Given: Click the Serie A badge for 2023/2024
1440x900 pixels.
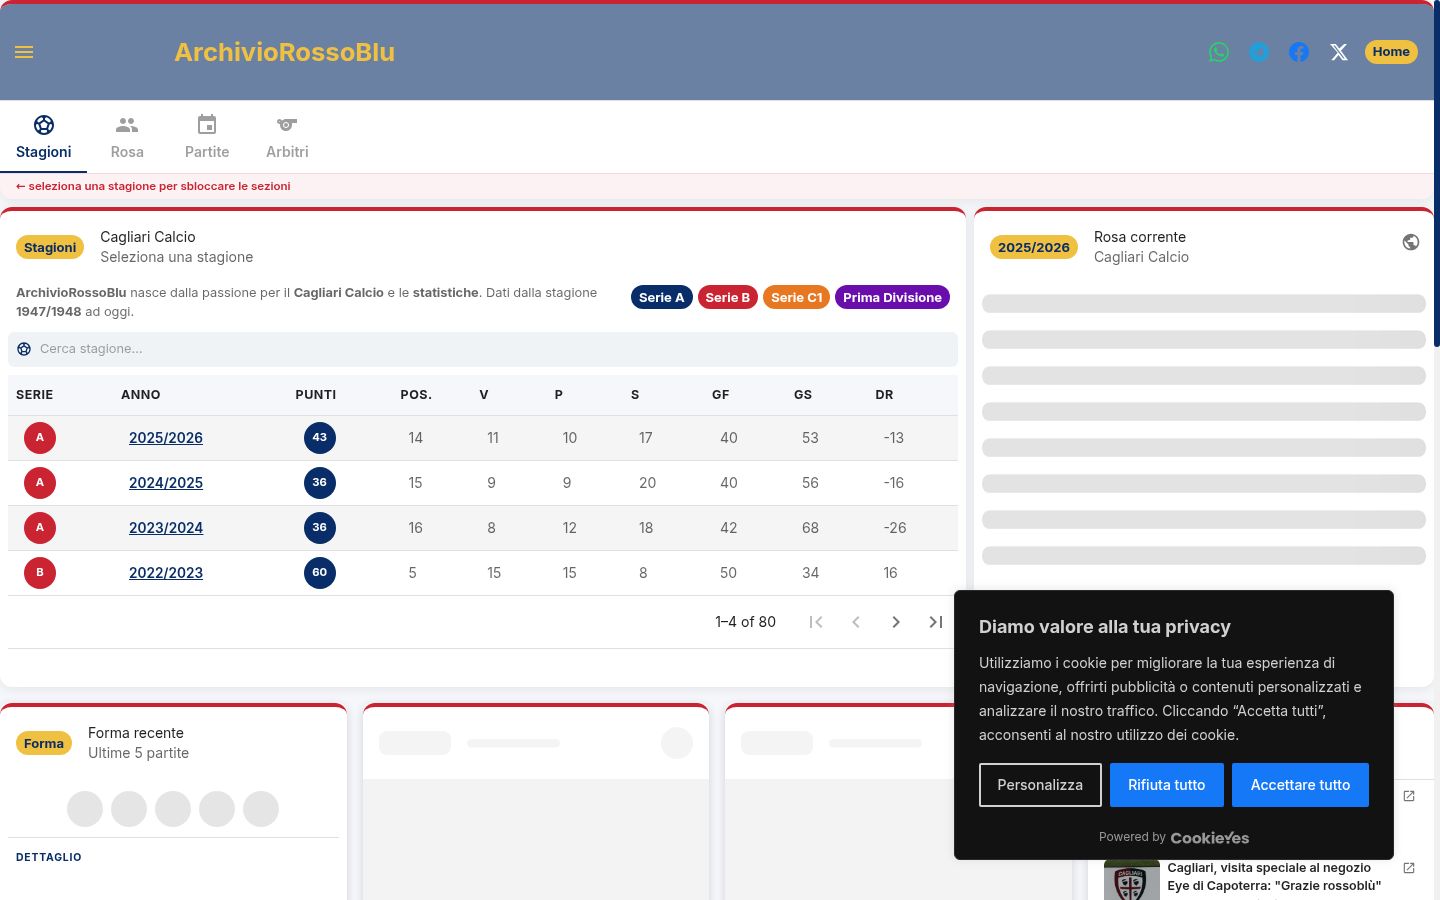Looking at the screenshot, I should coord(40,528).
